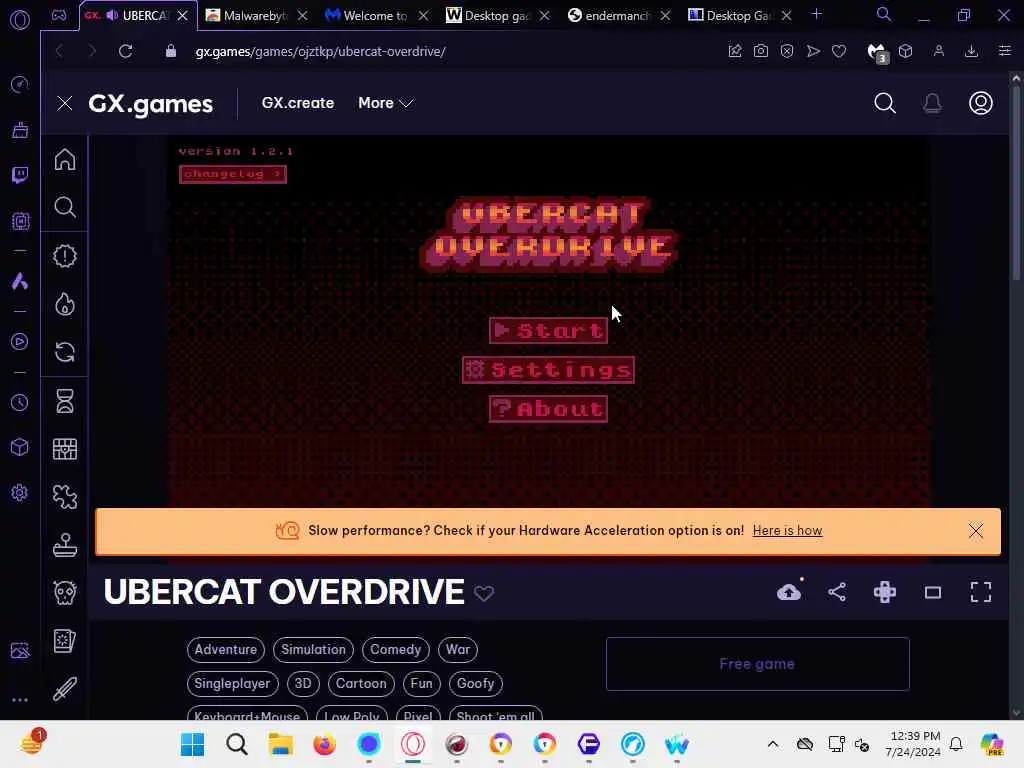1024x768 pixels.
Task: Reload the current page
Action: pyautogui.click(x=125, y=51)
